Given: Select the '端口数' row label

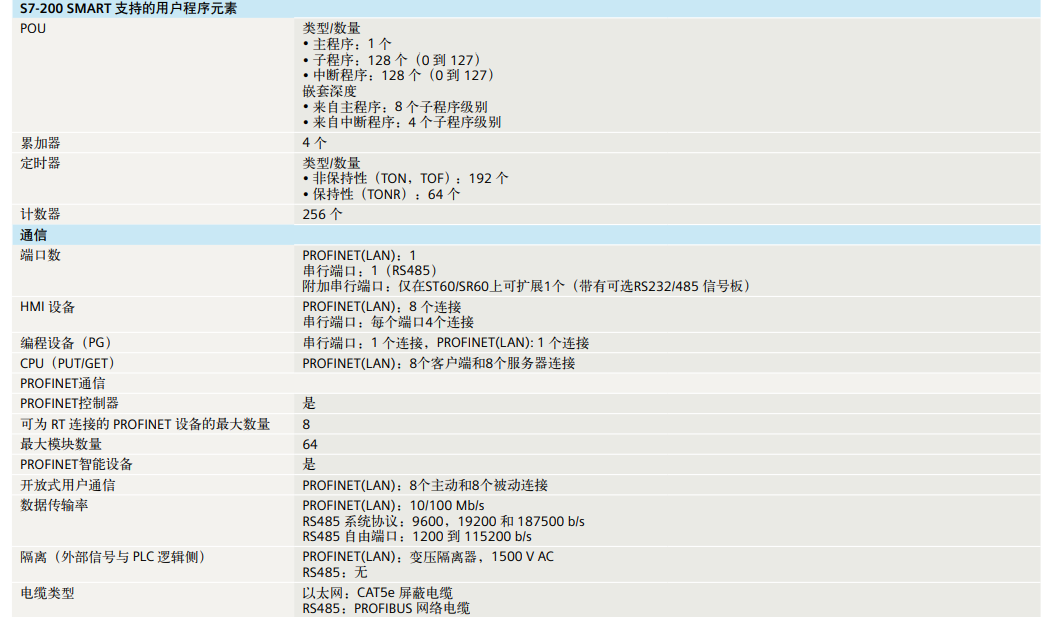Looking at the screenshot, I should (40, 255).
